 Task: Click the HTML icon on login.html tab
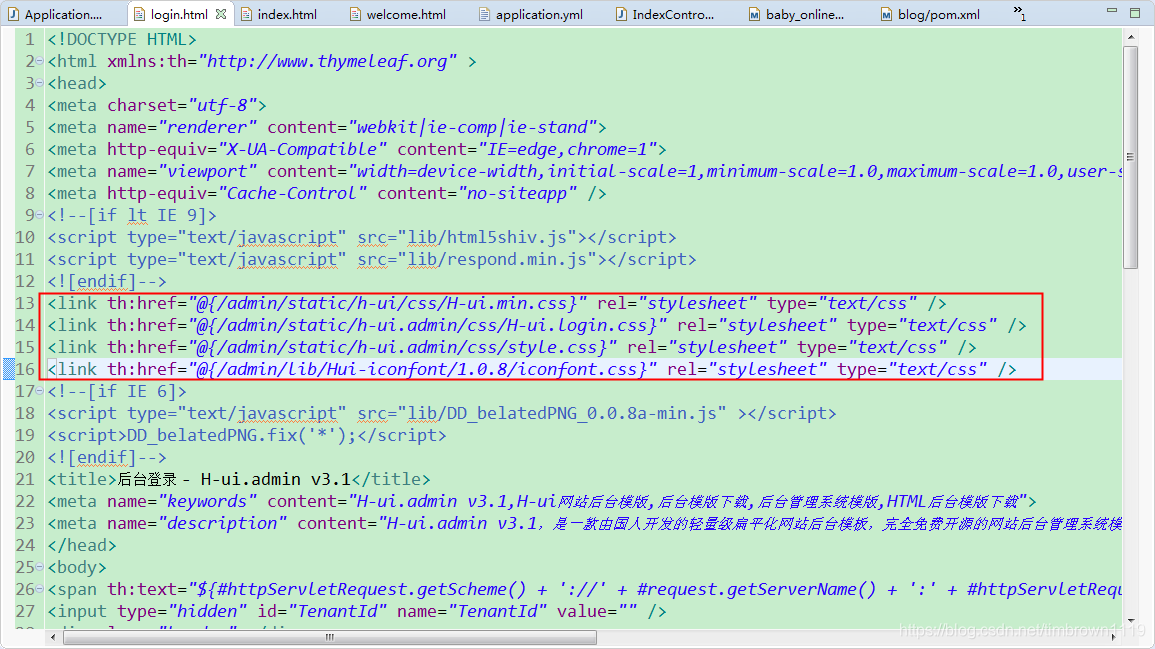pos(139,14)
